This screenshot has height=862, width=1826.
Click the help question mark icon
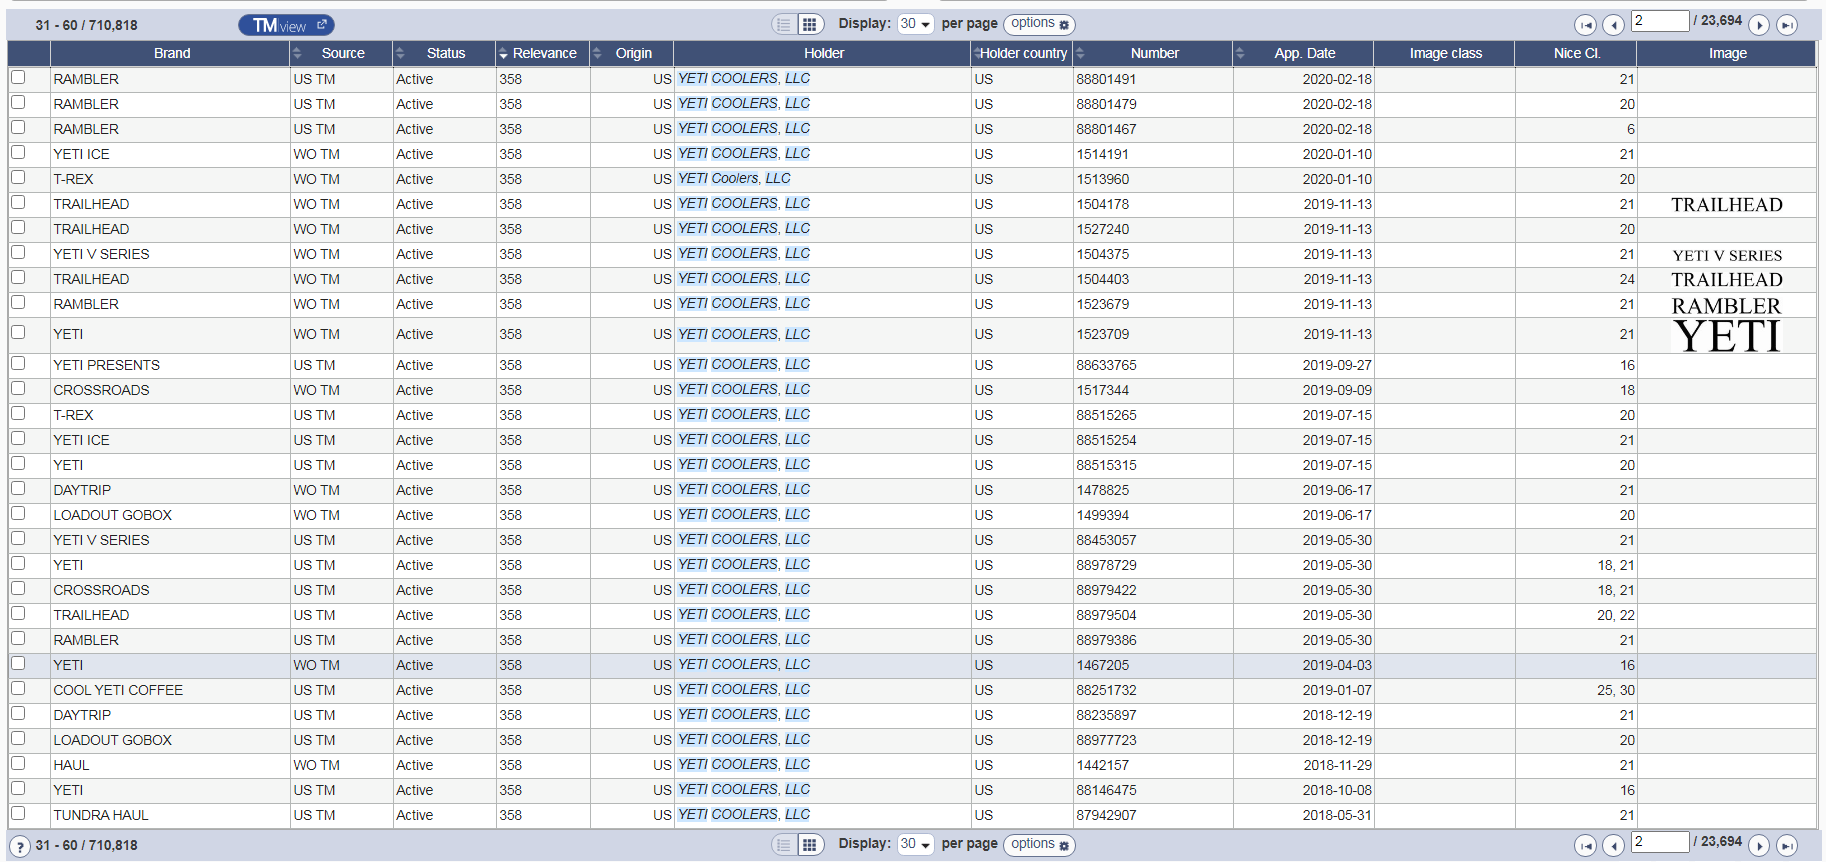pos(20,846)
